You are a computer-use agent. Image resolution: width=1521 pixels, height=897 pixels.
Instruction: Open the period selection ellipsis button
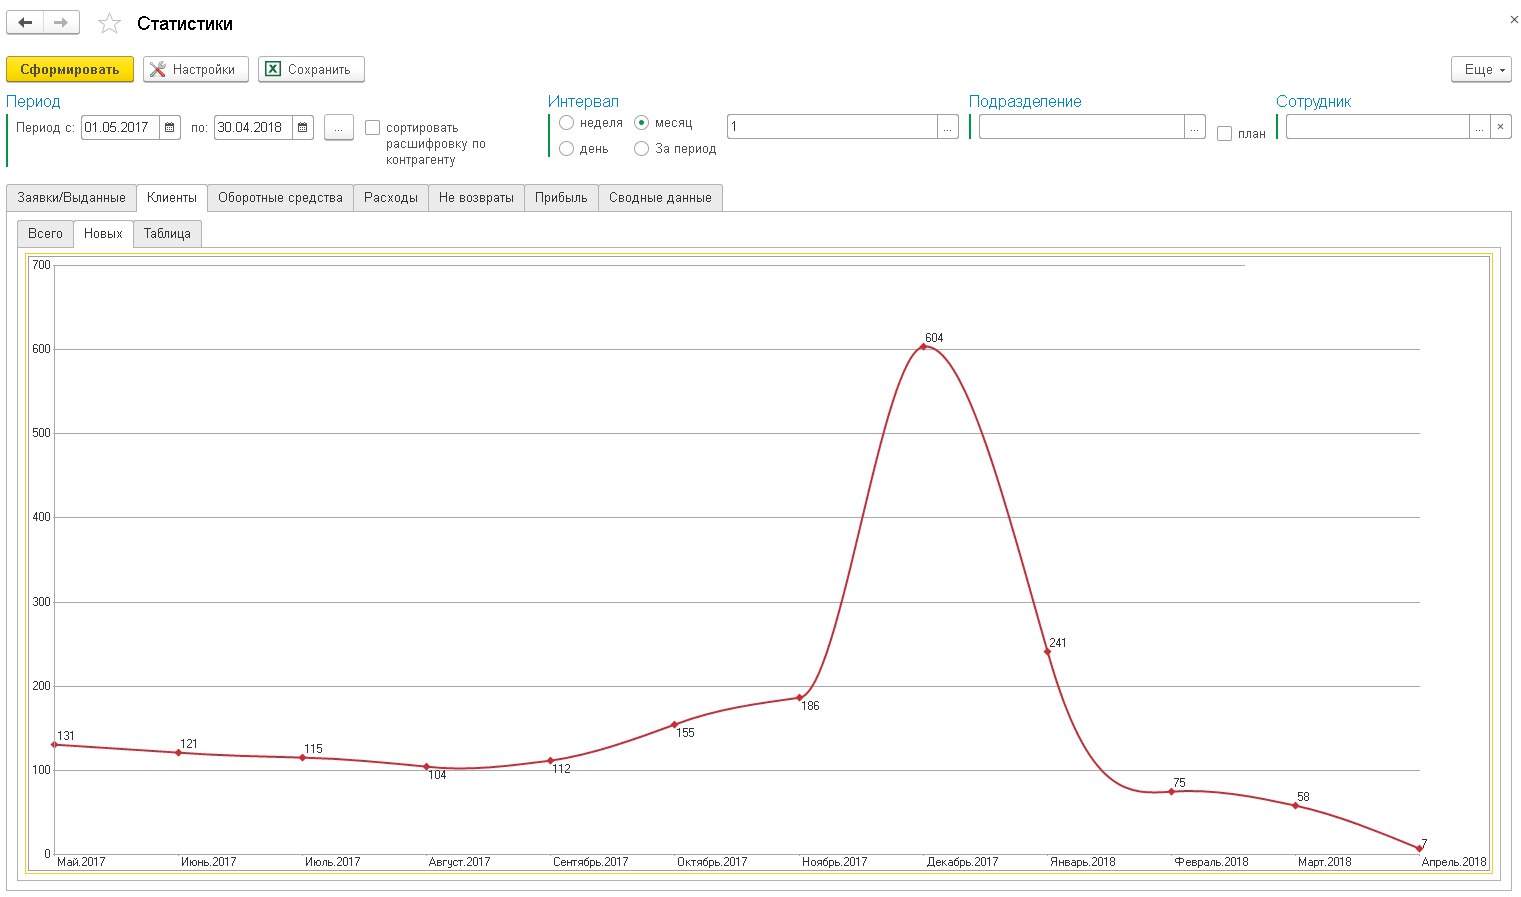pos(339,128)
